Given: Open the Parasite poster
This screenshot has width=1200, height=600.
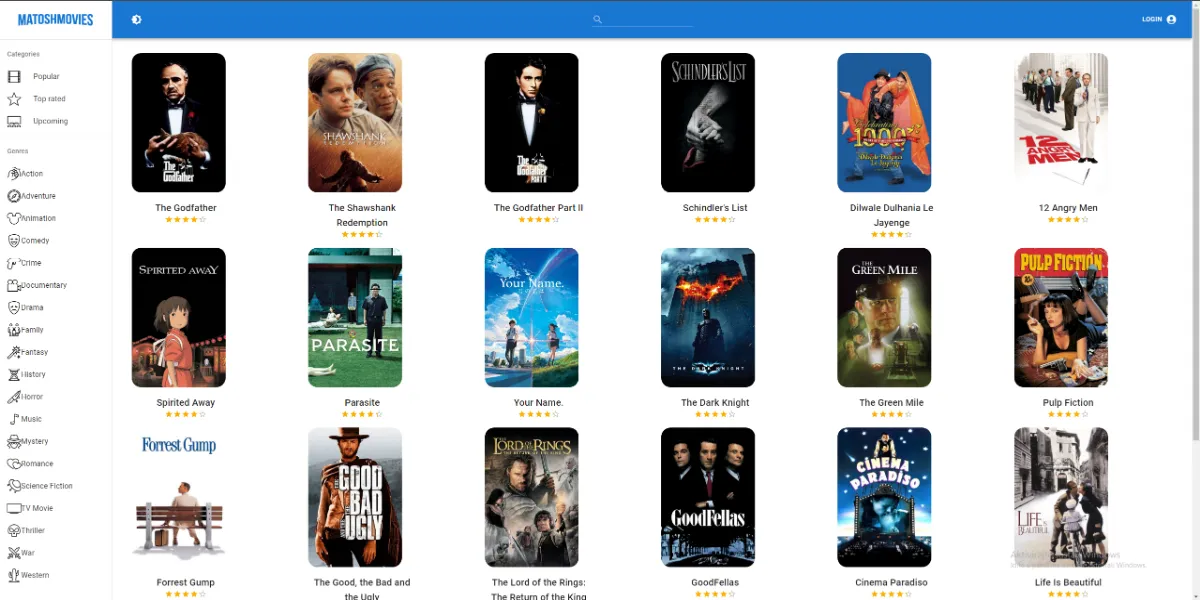Looking at the screenshot, I should (355, 317).
